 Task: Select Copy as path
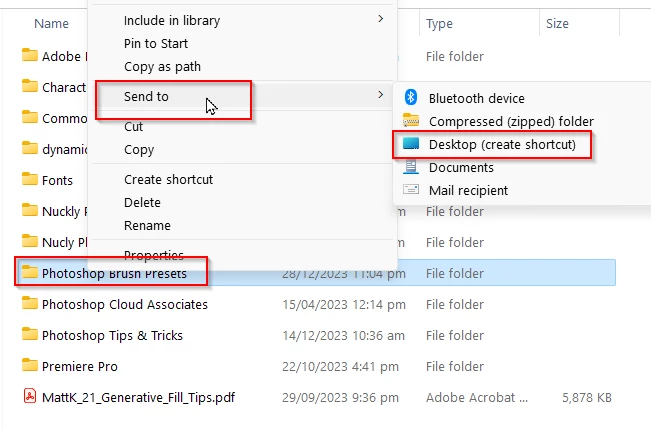tap(162, 66)
